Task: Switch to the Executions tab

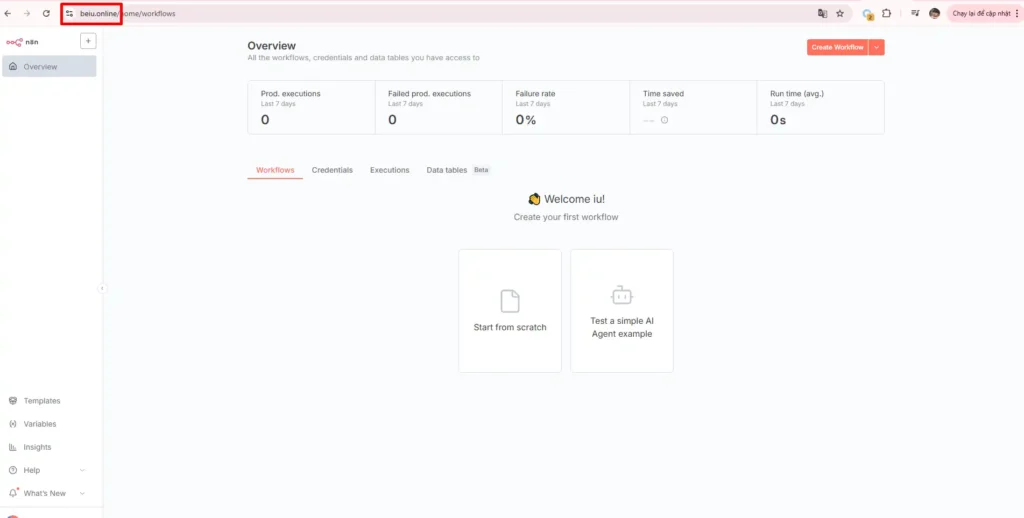Action: coord(390,170)
